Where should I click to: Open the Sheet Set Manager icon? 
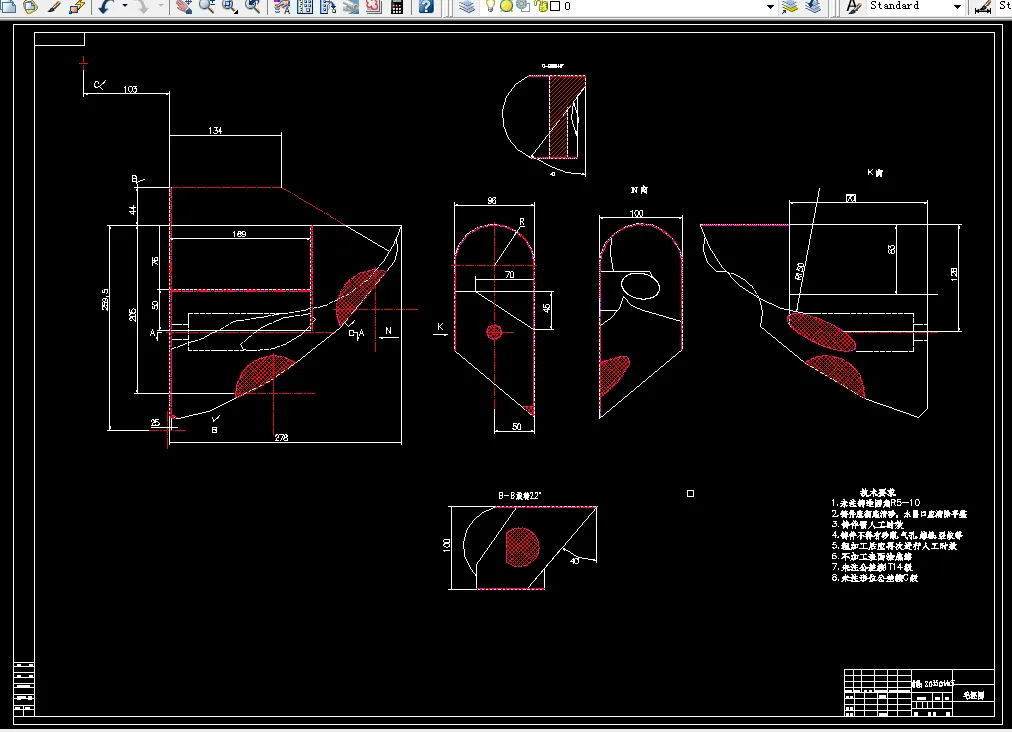[x=350, y=6]
